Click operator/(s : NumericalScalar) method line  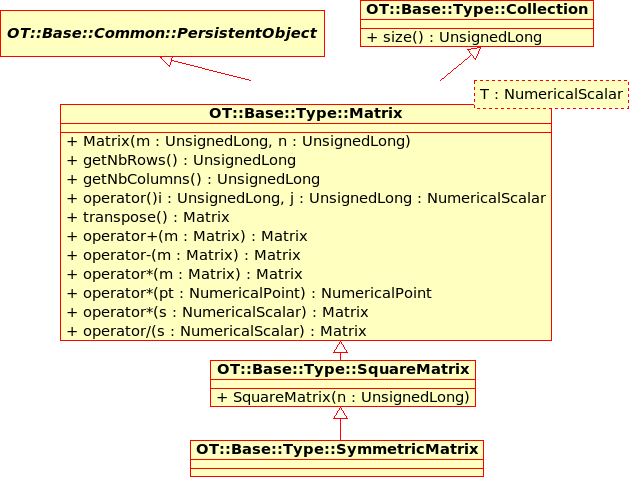pos(216,331)
